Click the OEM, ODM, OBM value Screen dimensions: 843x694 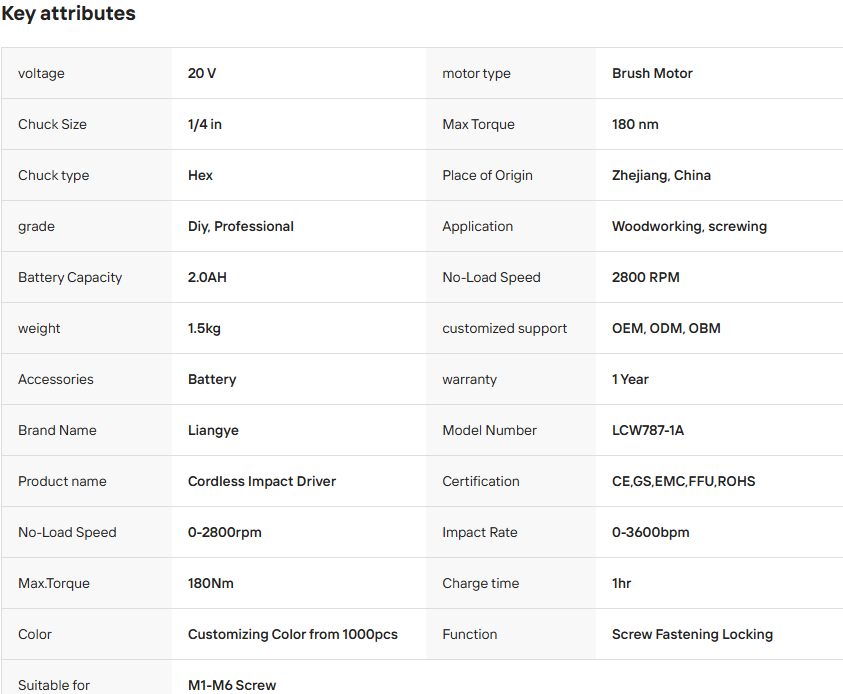pos(666,328)
